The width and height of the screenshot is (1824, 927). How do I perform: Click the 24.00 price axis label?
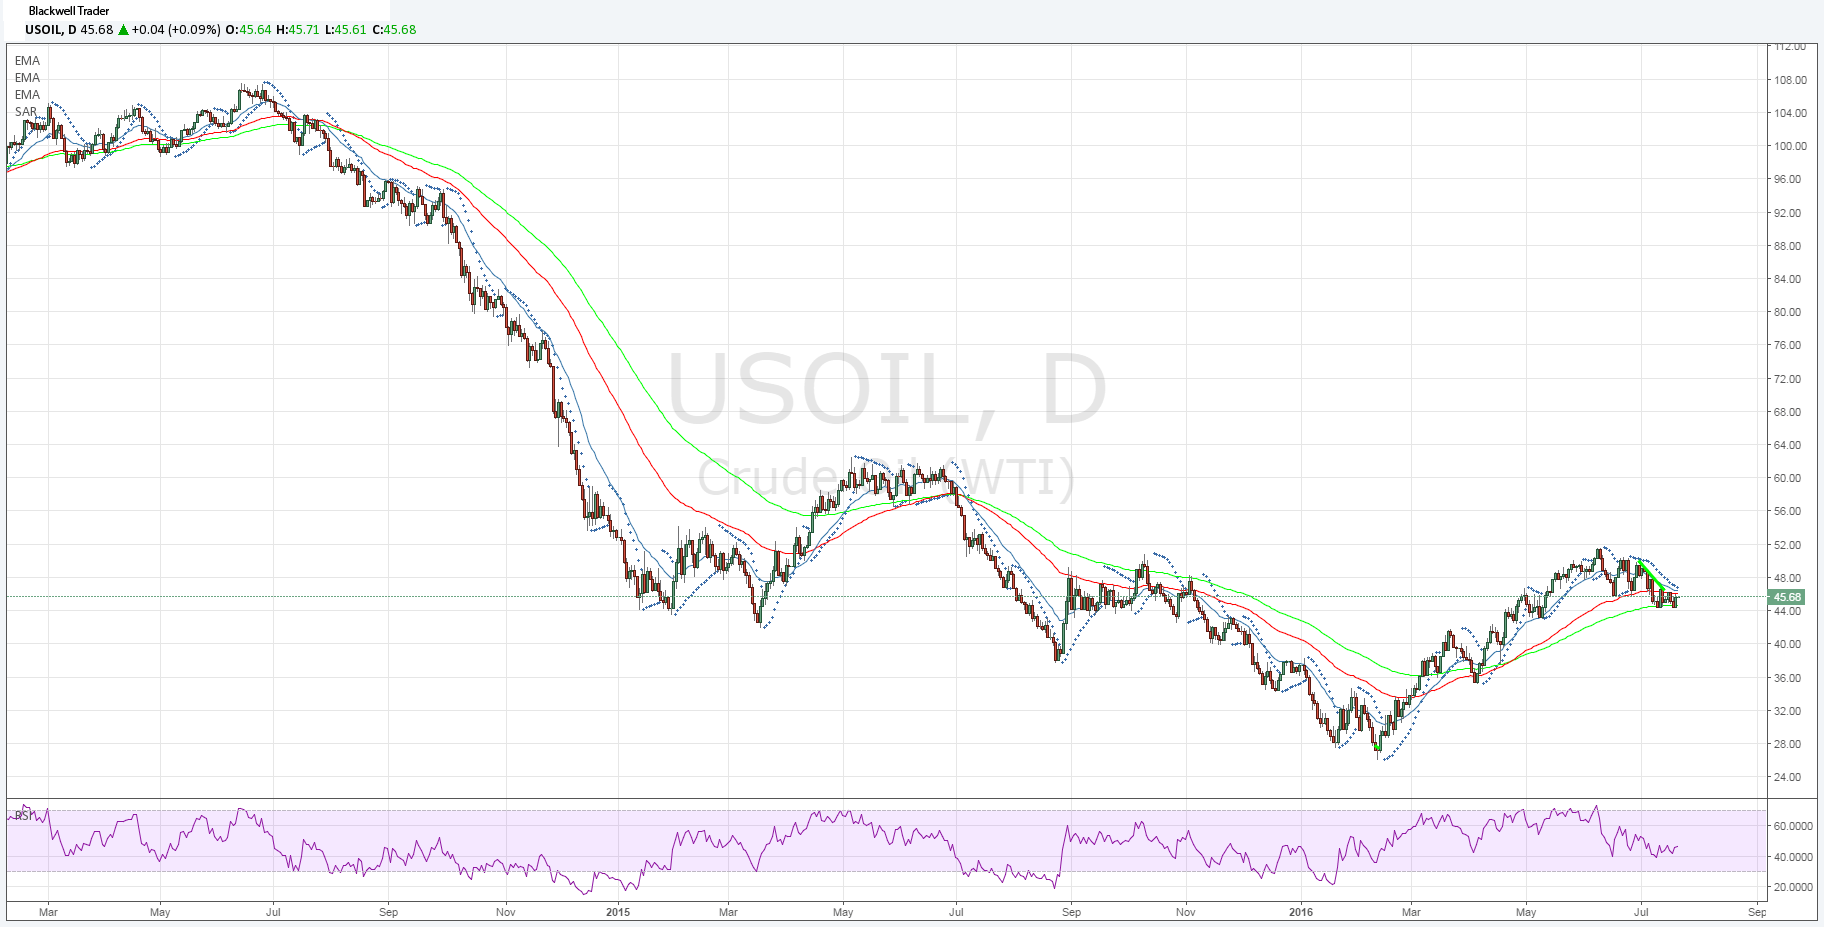[x=1787, y=777]
